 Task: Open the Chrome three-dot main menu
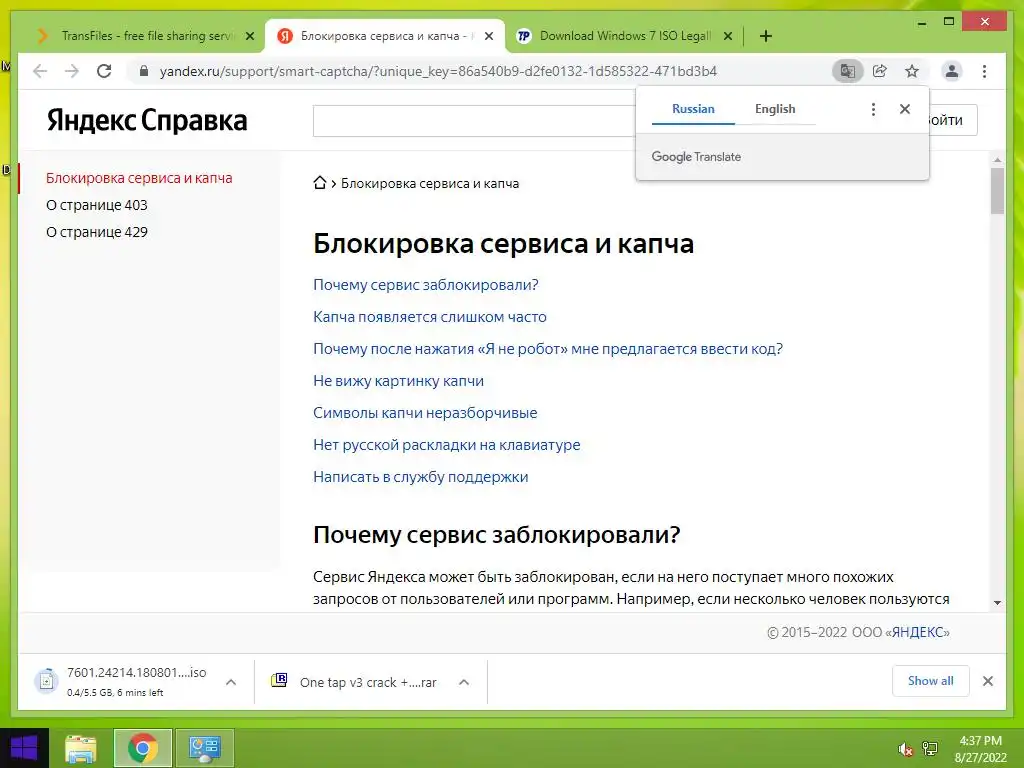point(984,71)
